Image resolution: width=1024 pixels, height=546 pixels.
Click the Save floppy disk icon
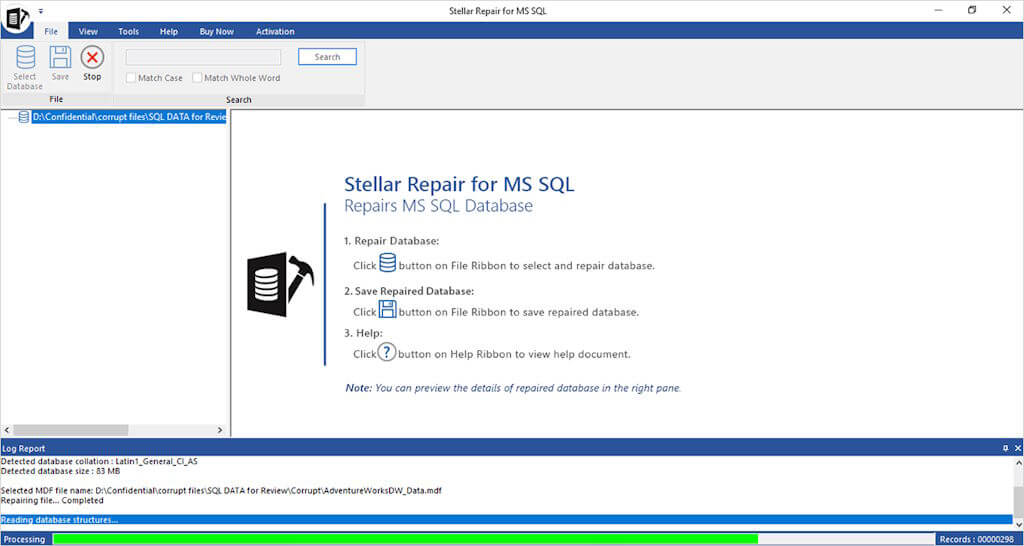tap(60, 58)
